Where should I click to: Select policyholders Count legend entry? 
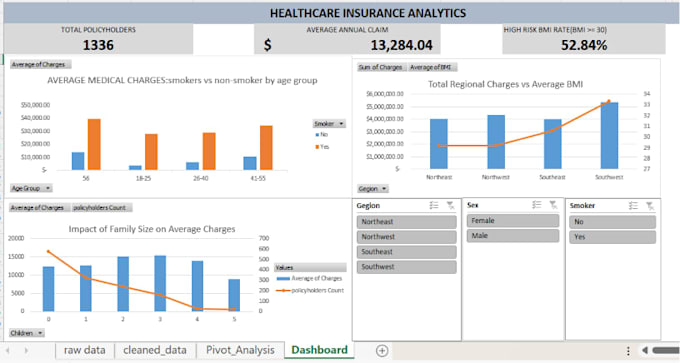311,291
